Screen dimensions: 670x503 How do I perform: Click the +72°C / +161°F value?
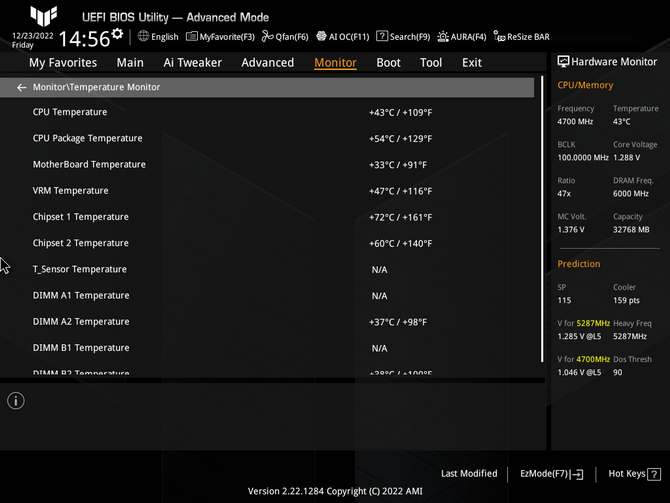[400, 218]
